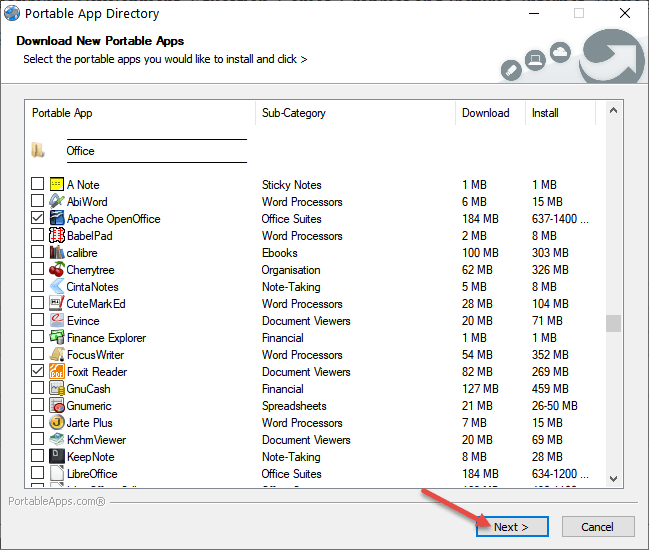Viewport: 649px width, 550px height.
Task: Enable the BabelPad checkbox
Action: (38, 234)
